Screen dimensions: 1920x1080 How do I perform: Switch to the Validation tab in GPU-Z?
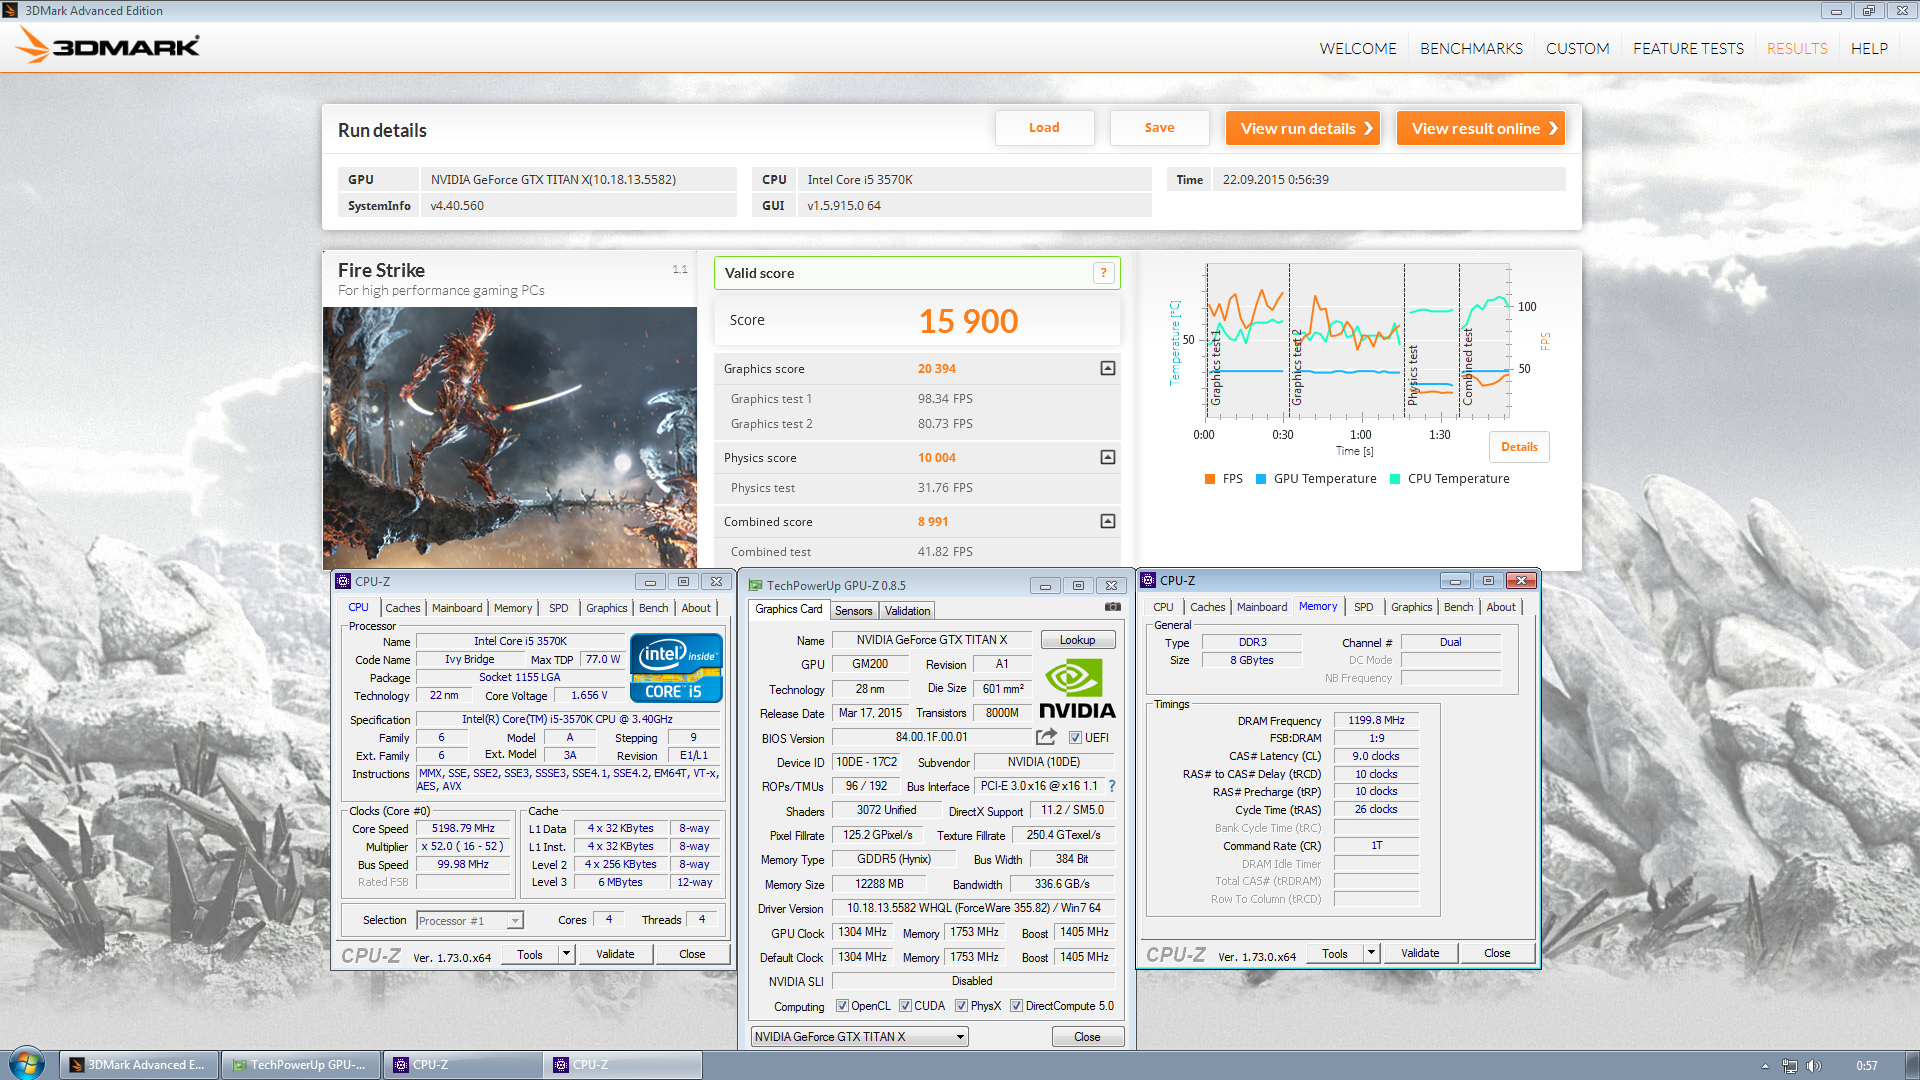[x=907, y=611]
